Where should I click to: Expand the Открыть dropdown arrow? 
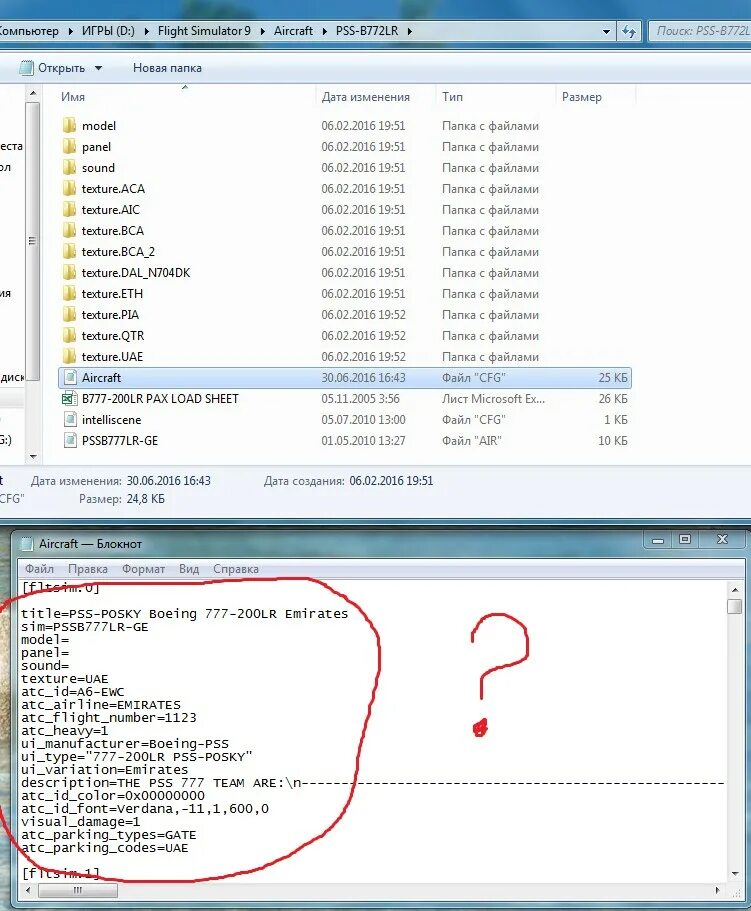pyautogui.click(x=99, y=68)
